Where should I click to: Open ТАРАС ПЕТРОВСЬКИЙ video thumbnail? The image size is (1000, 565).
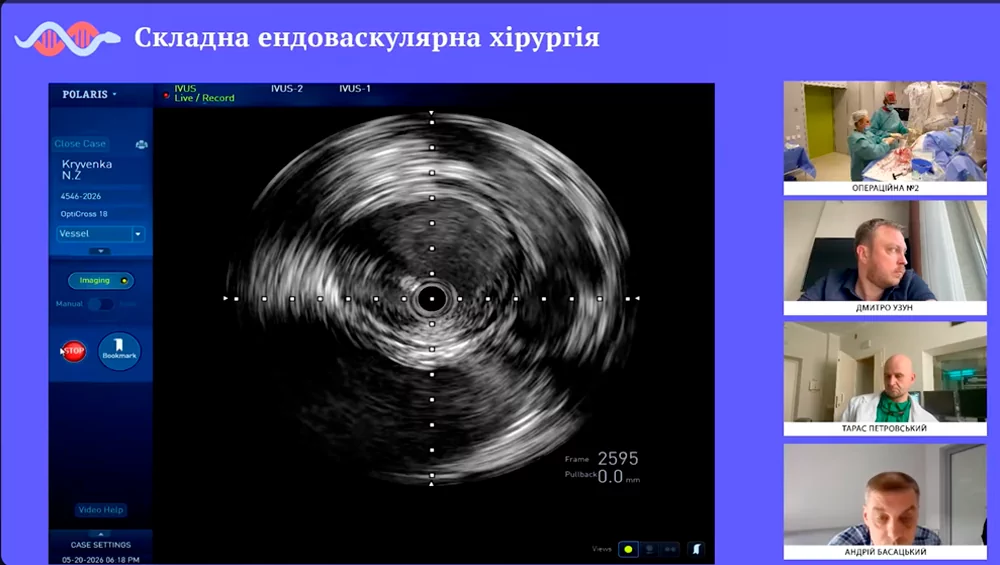885,378
